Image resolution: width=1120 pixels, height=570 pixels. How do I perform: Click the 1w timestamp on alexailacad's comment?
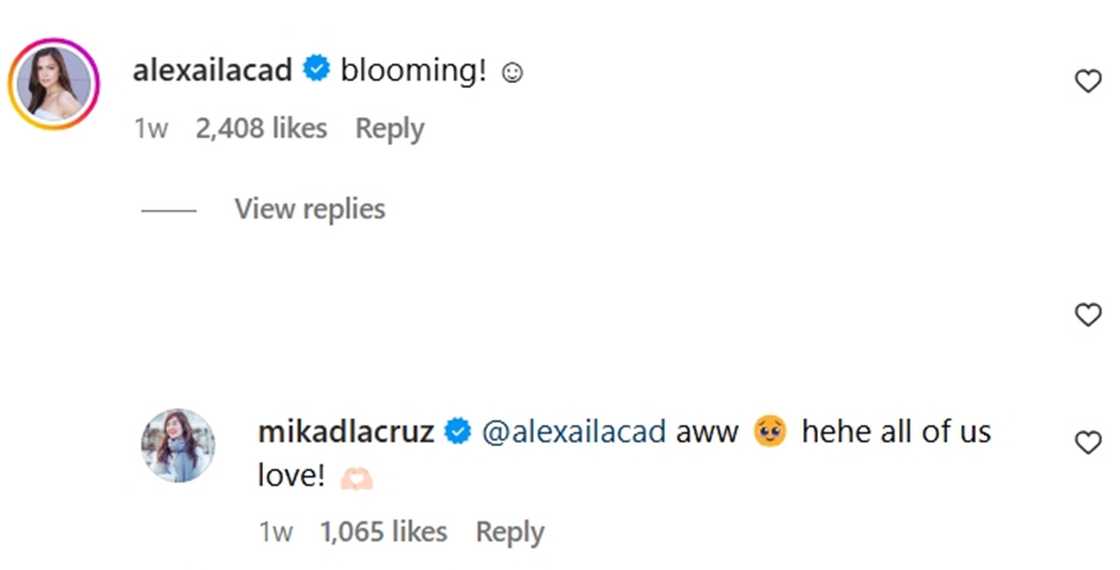coord(150,129)
